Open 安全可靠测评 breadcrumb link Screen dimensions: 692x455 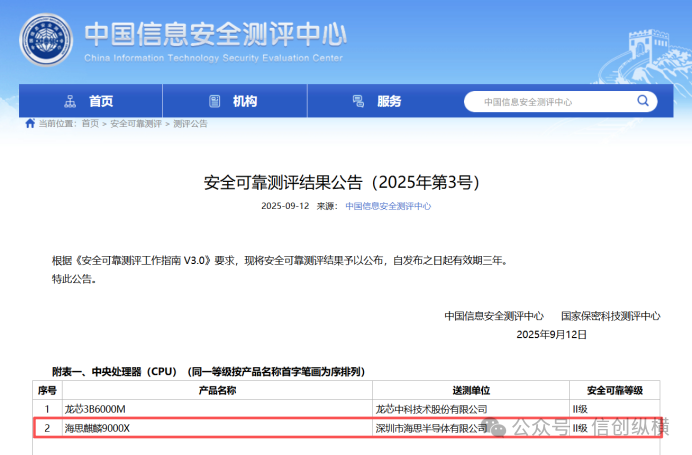click(136, 124)
